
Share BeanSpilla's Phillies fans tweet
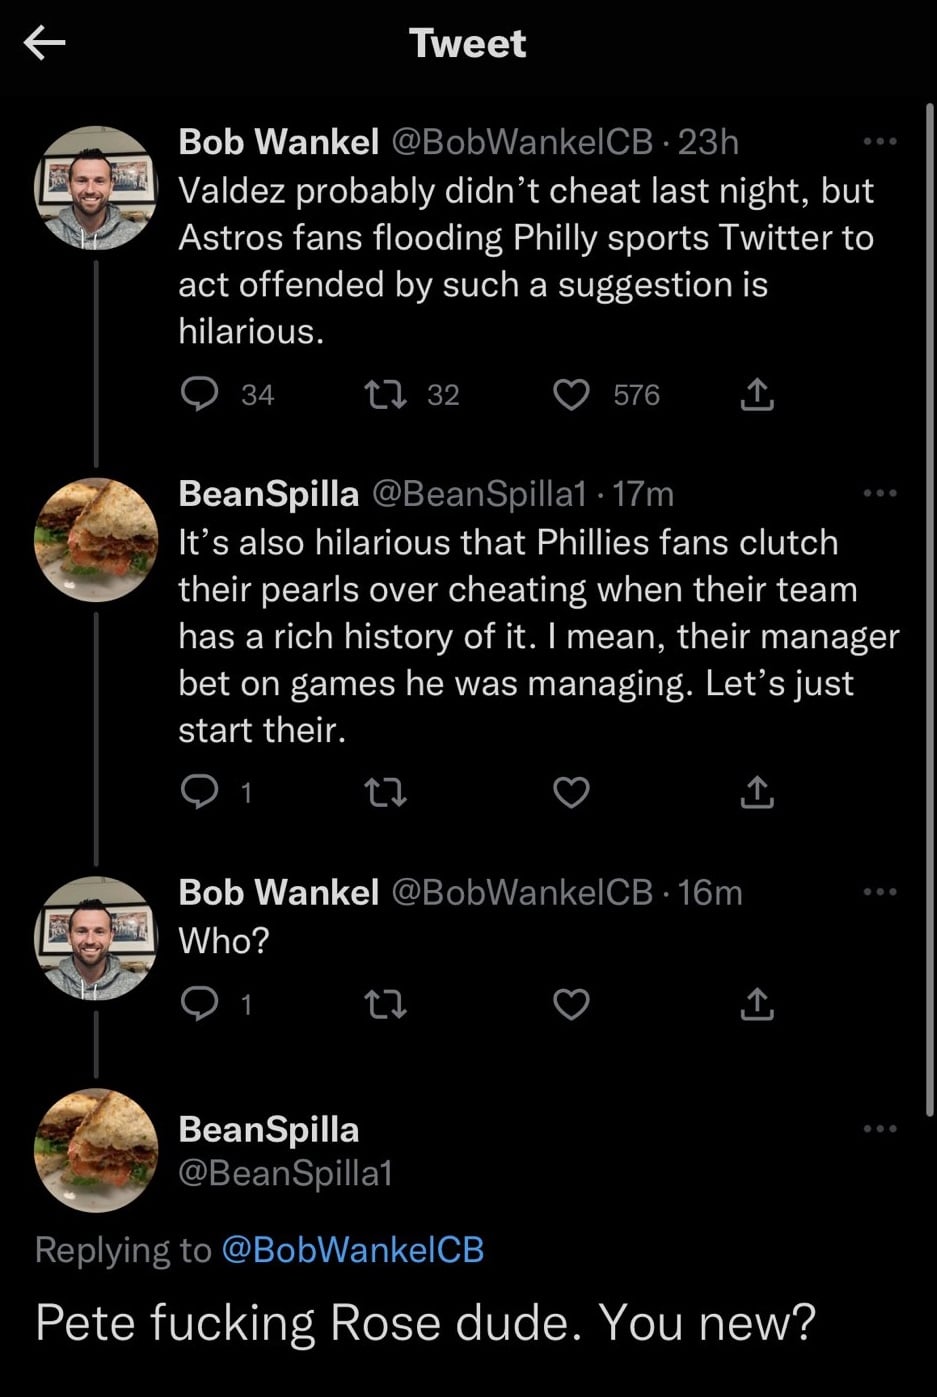pyautogui.click(x=757, y=792)
